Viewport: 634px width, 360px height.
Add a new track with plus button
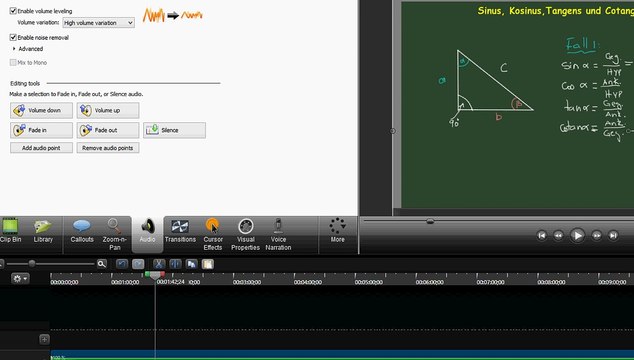tap(44, 339)
